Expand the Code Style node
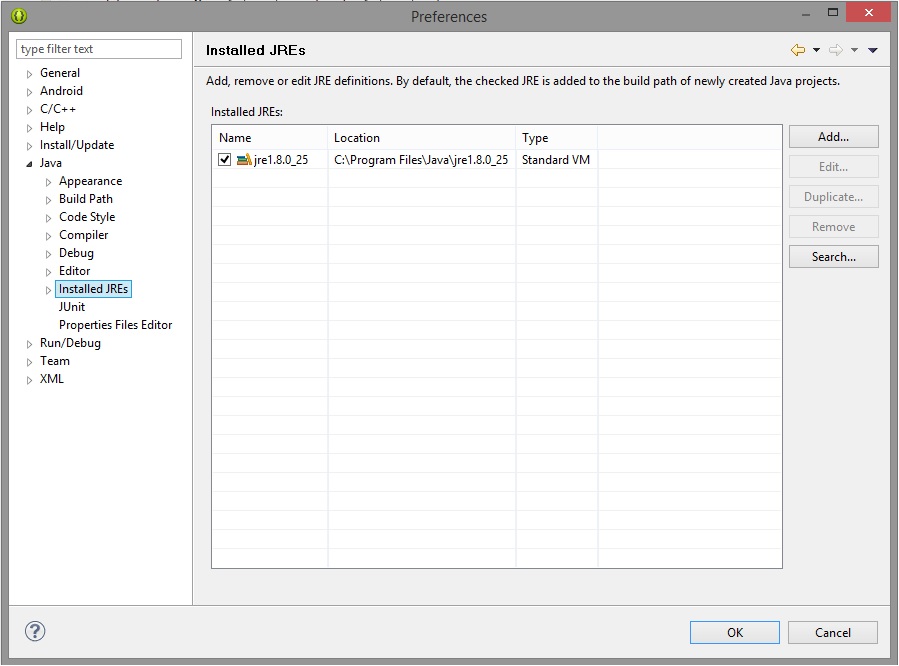Image resolution: width=899 pixels, height=666 pixels. click(x=48, y=218)
